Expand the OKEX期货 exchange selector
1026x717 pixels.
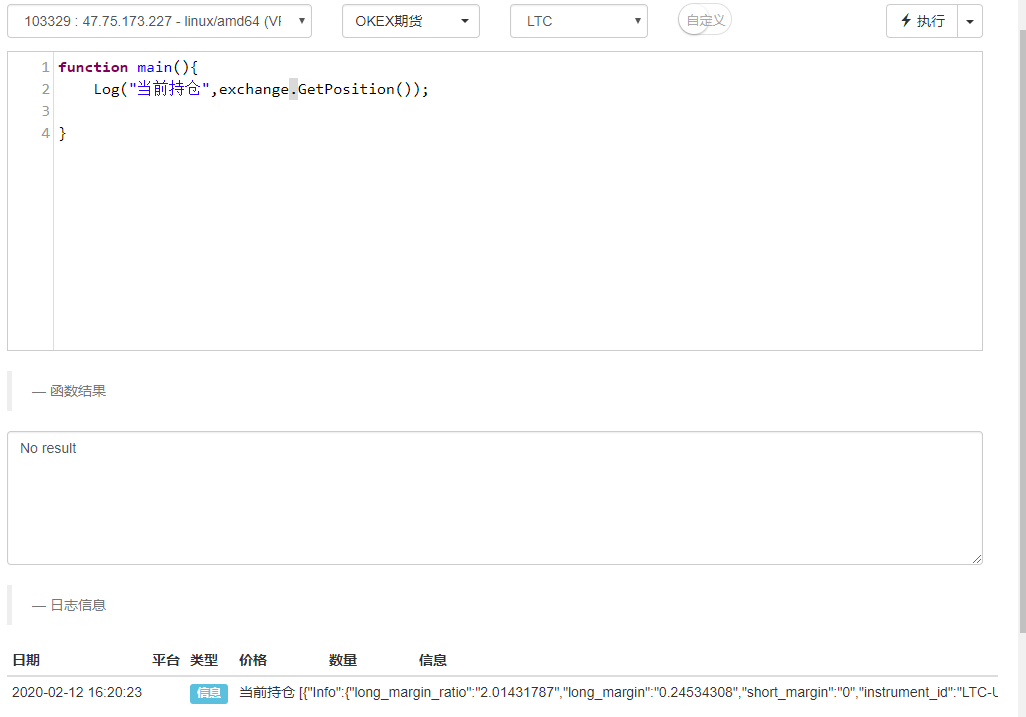[410, 21]
